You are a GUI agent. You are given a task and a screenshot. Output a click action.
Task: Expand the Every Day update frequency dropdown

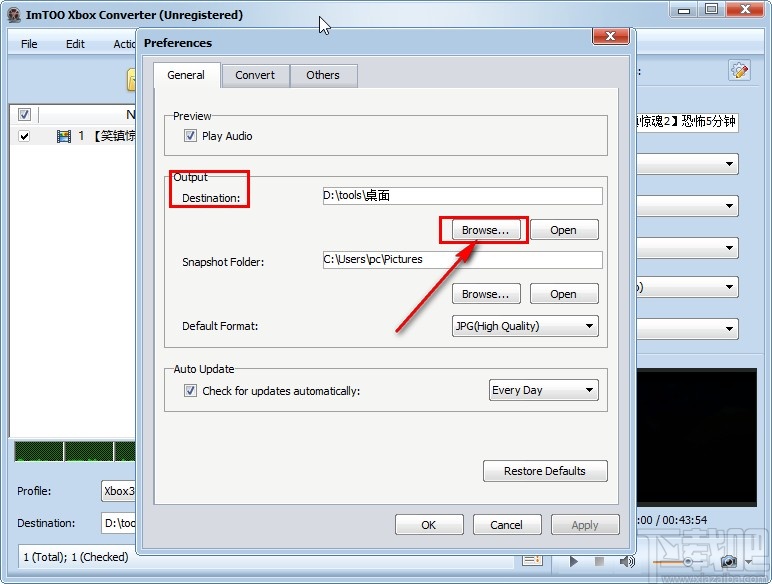(544, 390)
